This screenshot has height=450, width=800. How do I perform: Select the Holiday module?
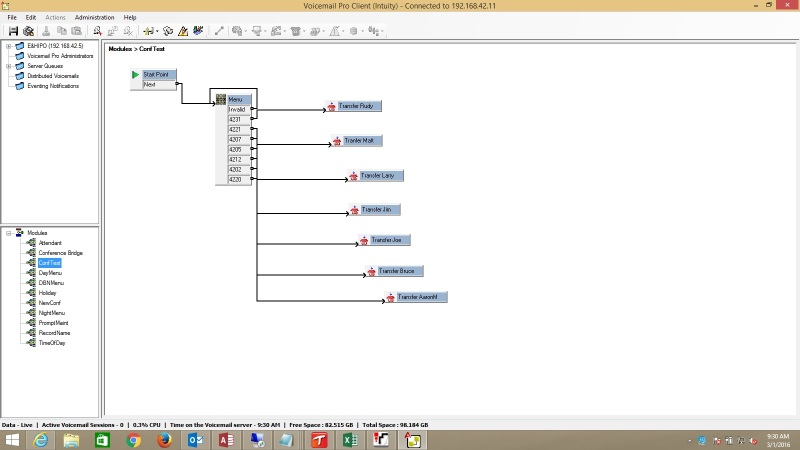[x=47, y=293]
